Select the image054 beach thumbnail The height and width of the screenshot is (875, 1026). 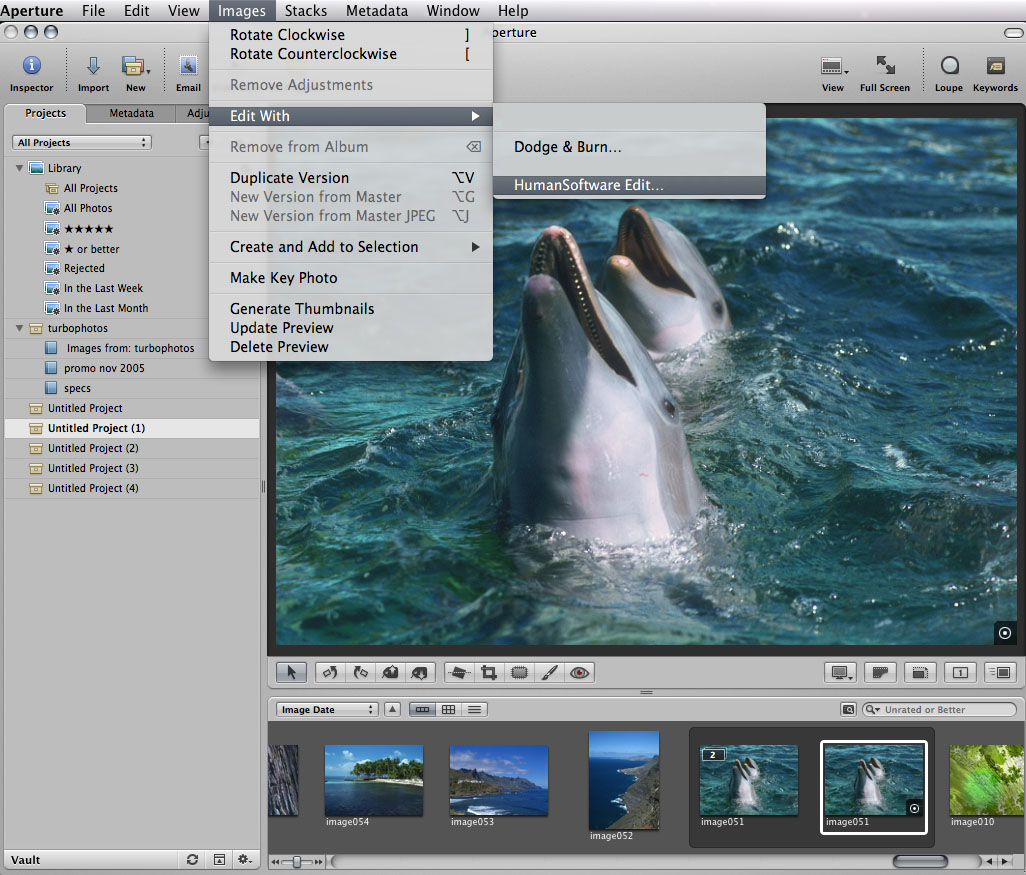tap(374, 780)
